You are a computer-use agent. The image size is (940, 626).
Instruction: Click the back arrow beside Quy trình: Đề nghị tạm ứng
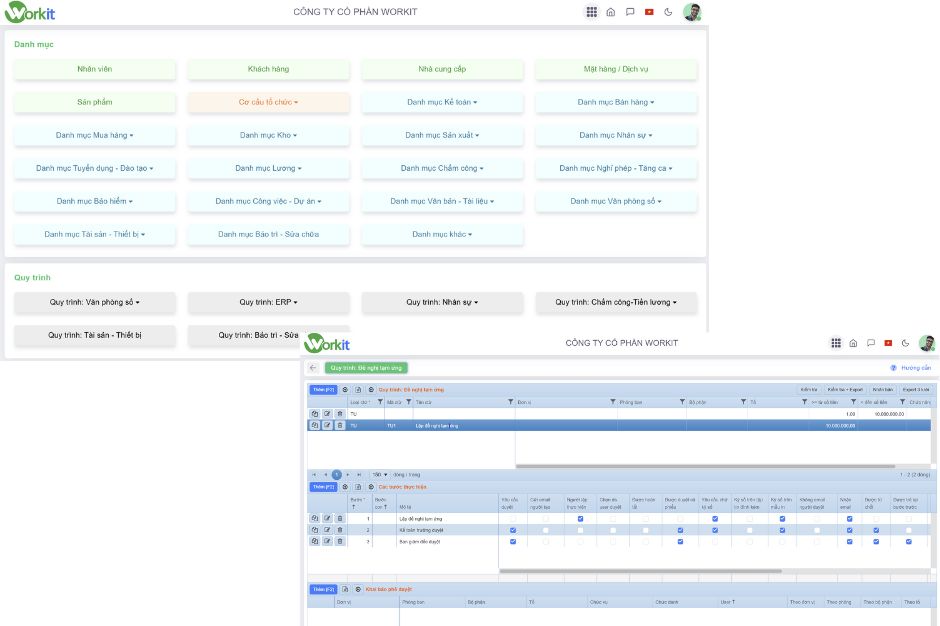(313, 368)
